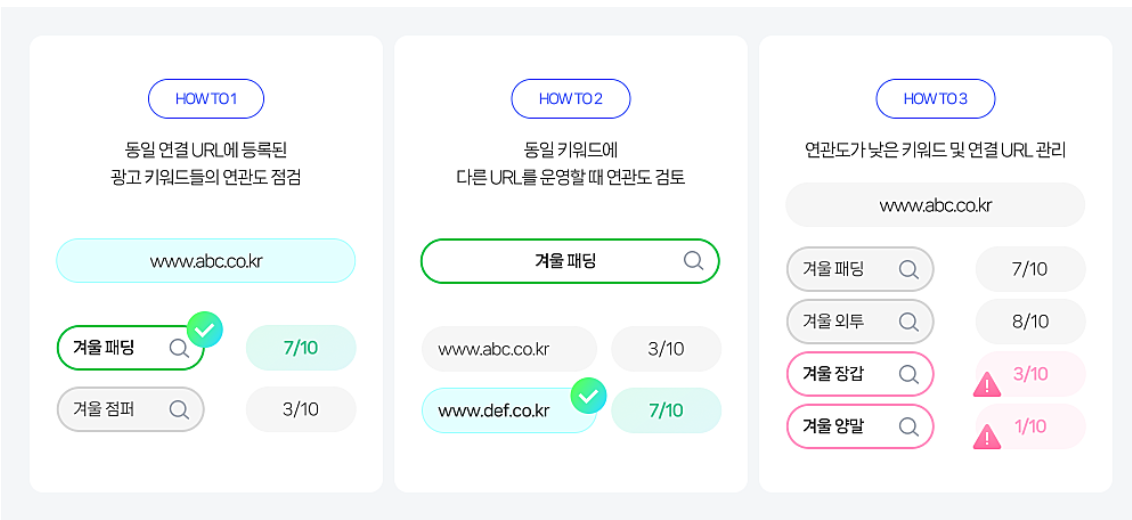Viewport: 1132px width, 520px height.
Task: Click search icon next to 겨울 외투
Action: [909, 321]
